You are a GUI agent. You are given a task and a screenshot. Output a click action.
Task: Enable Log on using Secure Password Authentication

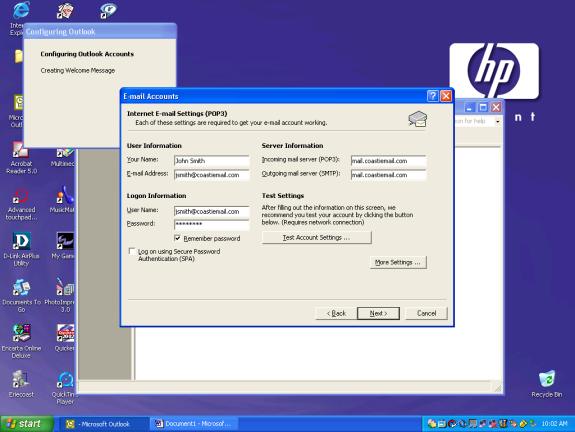(132, 252)
